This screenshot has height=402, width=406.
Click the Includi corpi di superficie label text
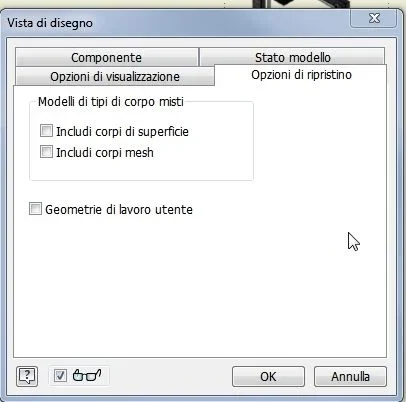click(122, 131)
